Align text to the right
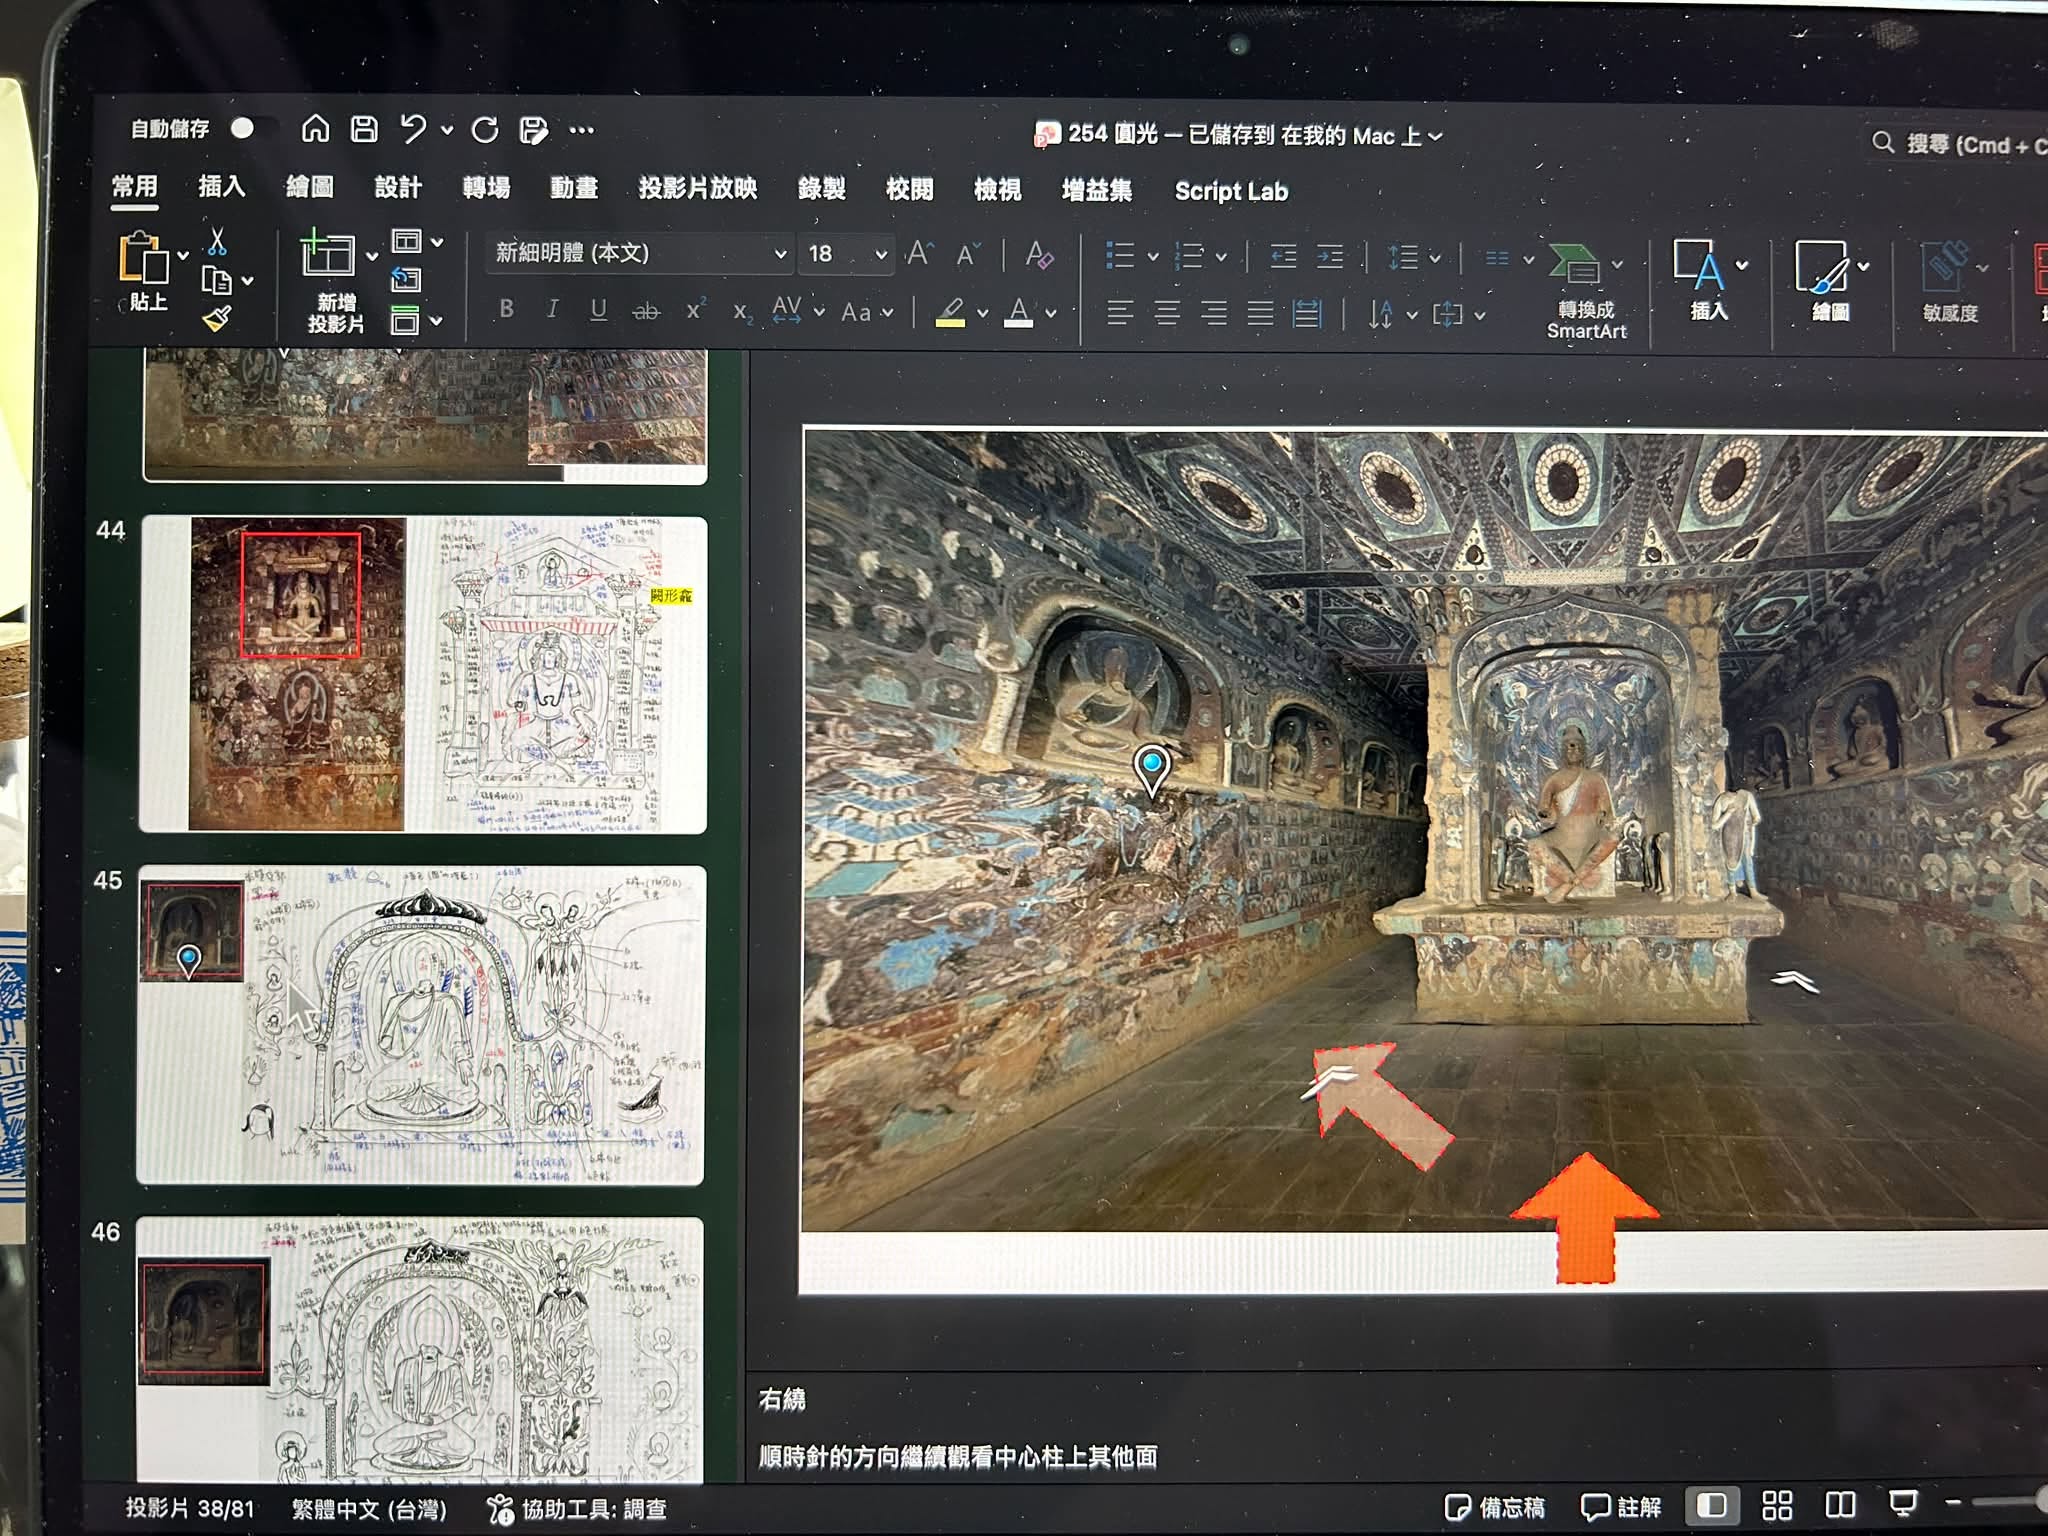 [1213, 313]
